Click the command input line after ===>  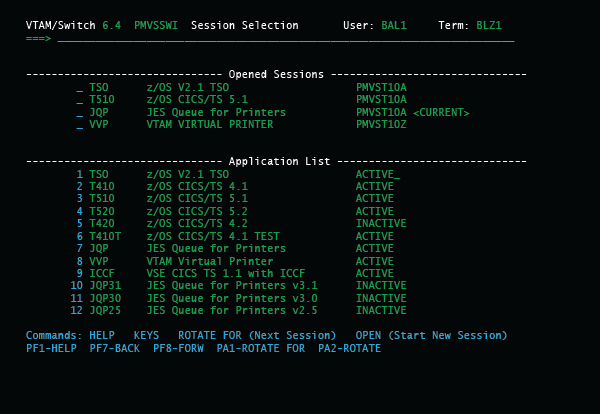point(286,39)
